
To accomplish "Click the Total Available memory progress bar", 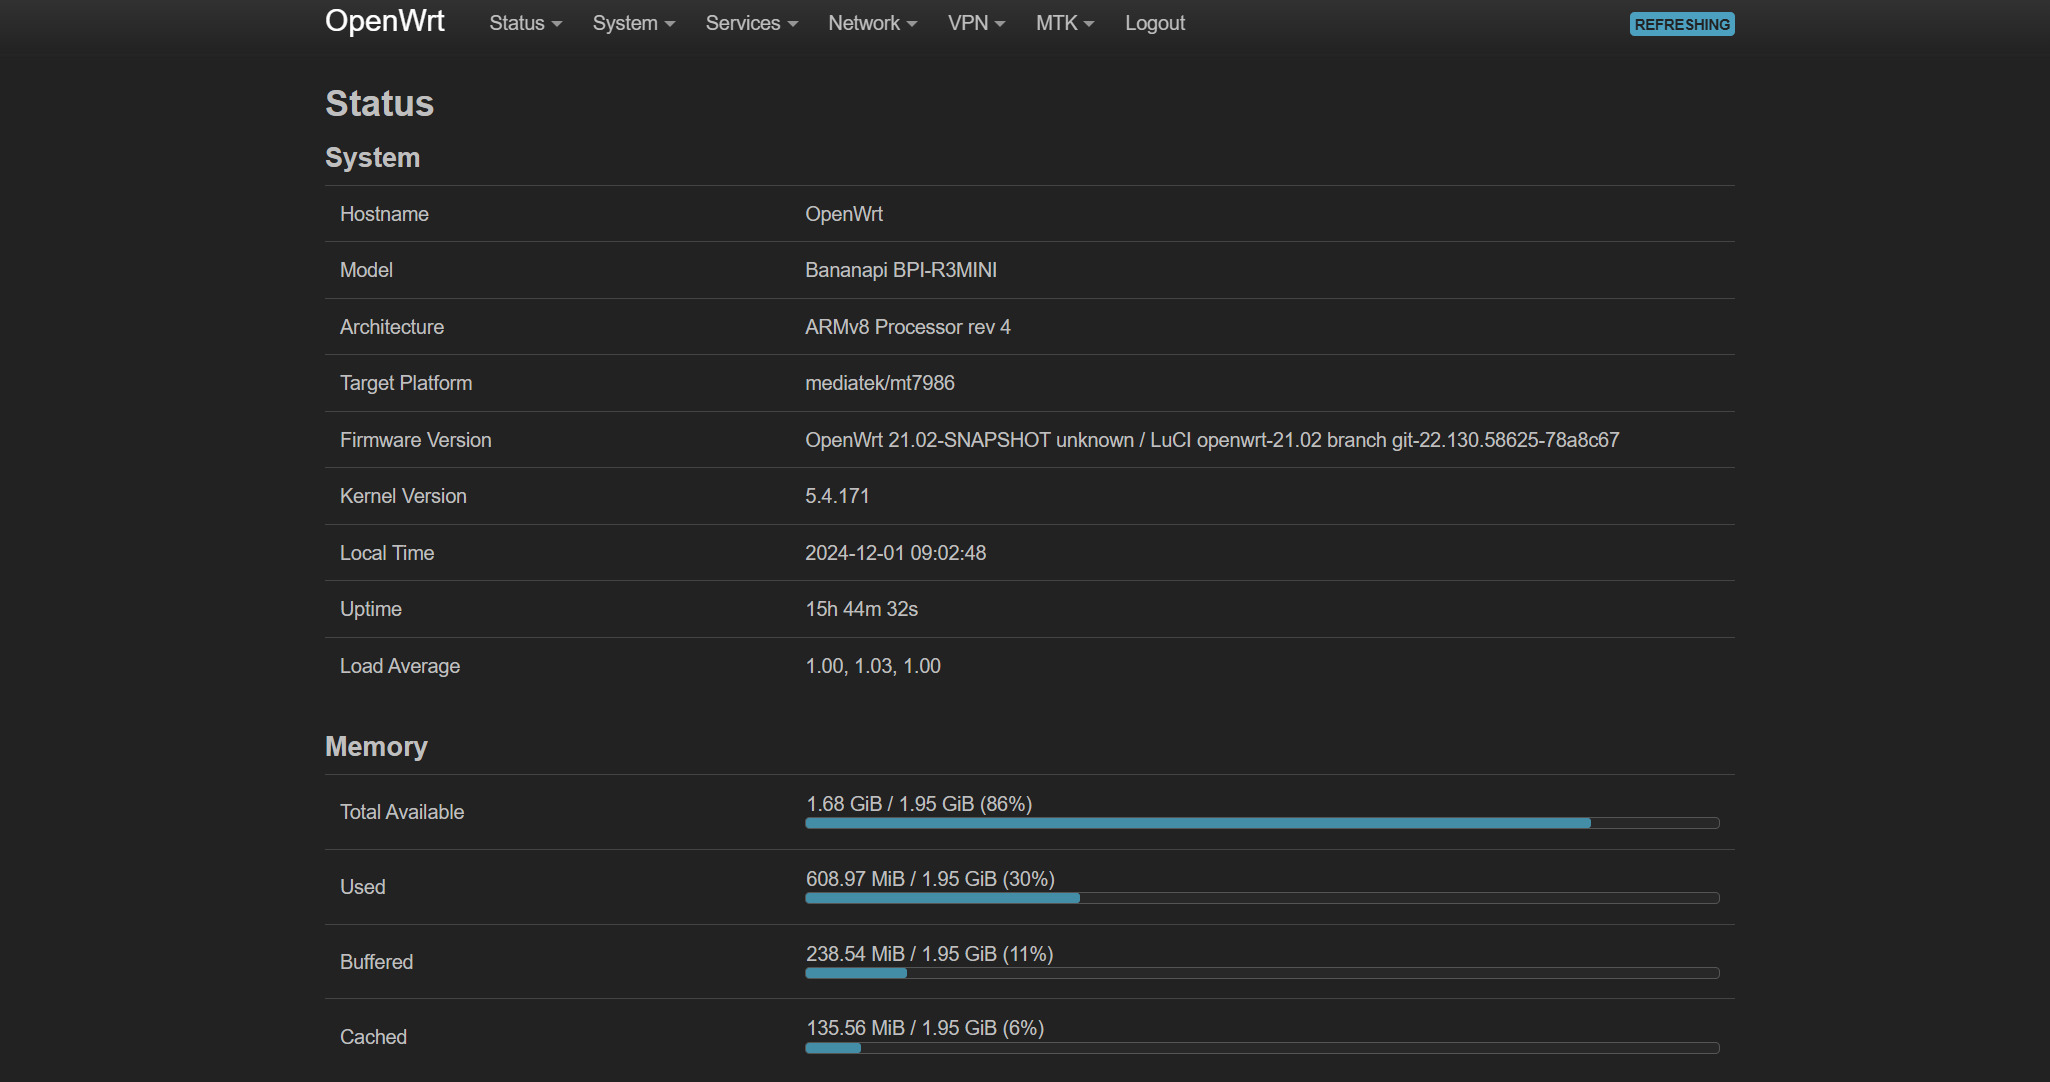I will pyautogui.click(x=1261, y=823).
